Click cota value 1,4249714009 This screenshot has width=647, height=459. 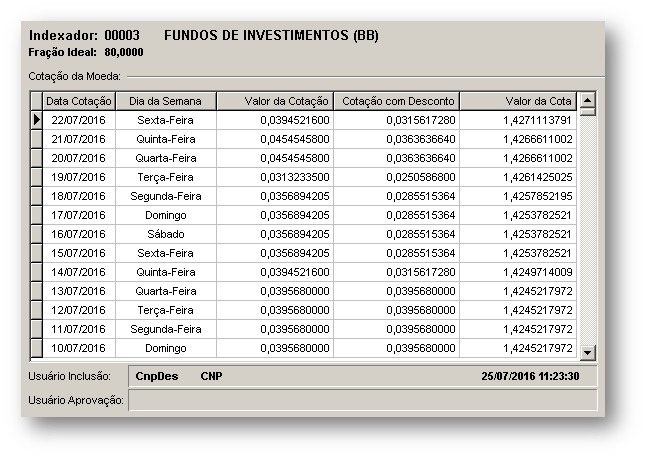click(x=518, y=272)
